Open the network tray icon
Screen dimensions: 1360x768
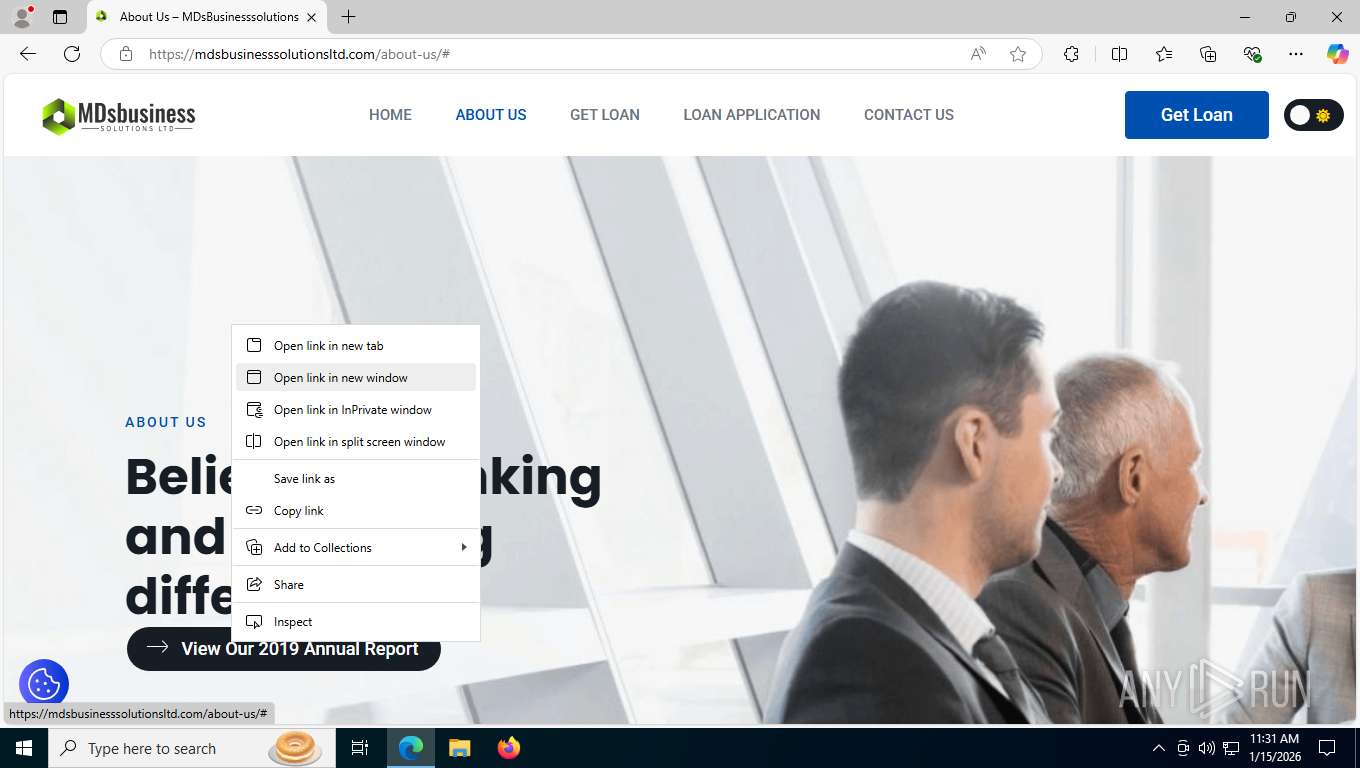(1231, 748)
